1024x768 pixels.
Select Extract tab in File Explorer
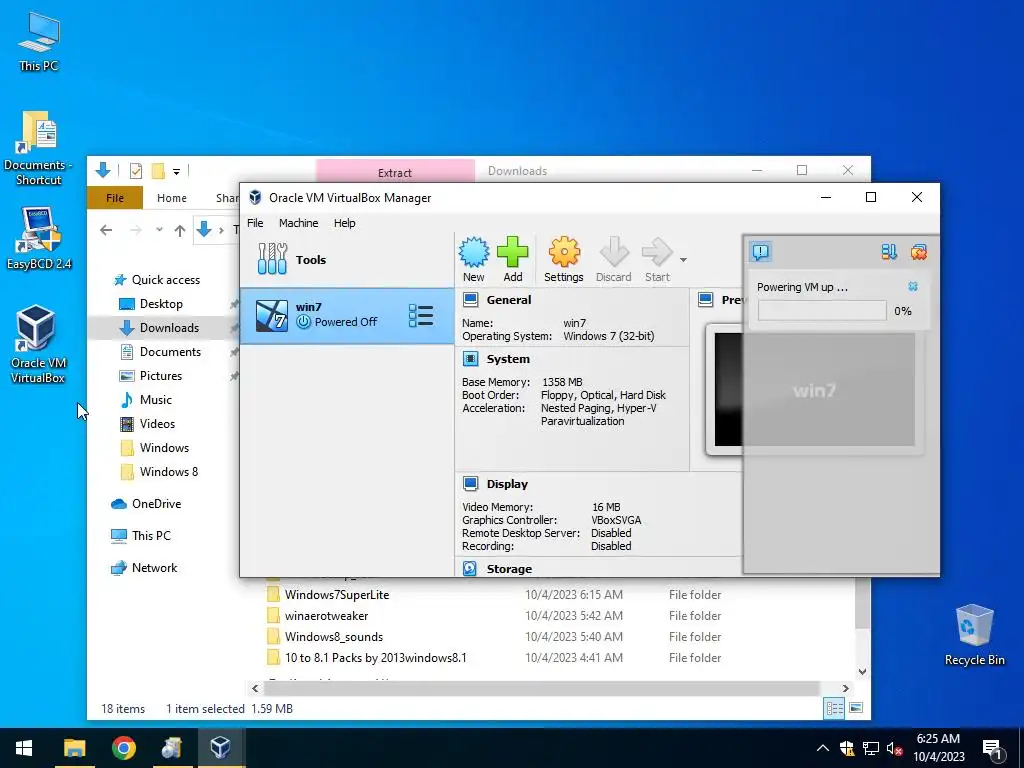click(395, 172)
